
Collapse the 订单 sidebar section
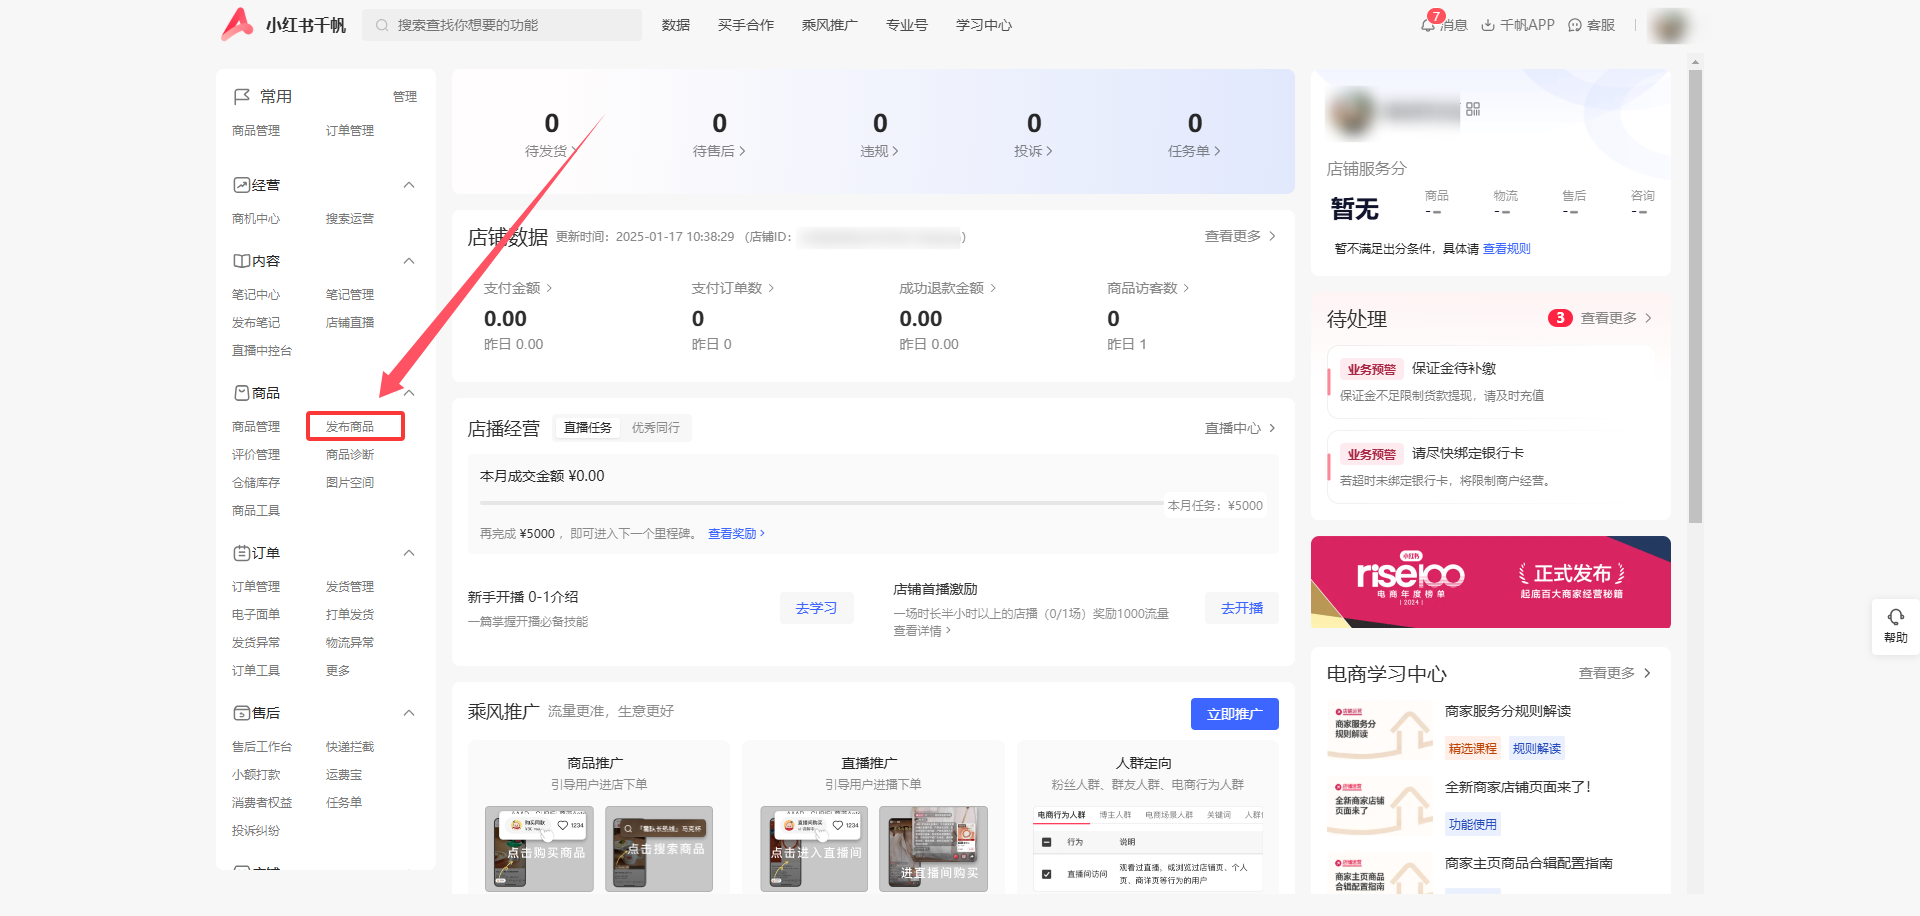click(x=409, y=553)
